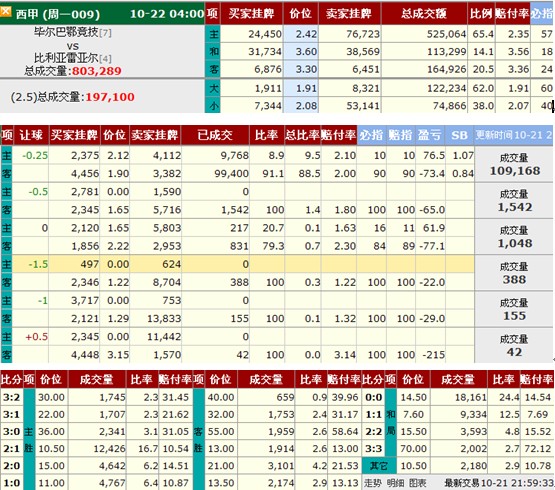The width and height of the screenshot is (555, 490).
Task: Select the 赔指 tab in handicap table
Action: [x=400, y=135]
